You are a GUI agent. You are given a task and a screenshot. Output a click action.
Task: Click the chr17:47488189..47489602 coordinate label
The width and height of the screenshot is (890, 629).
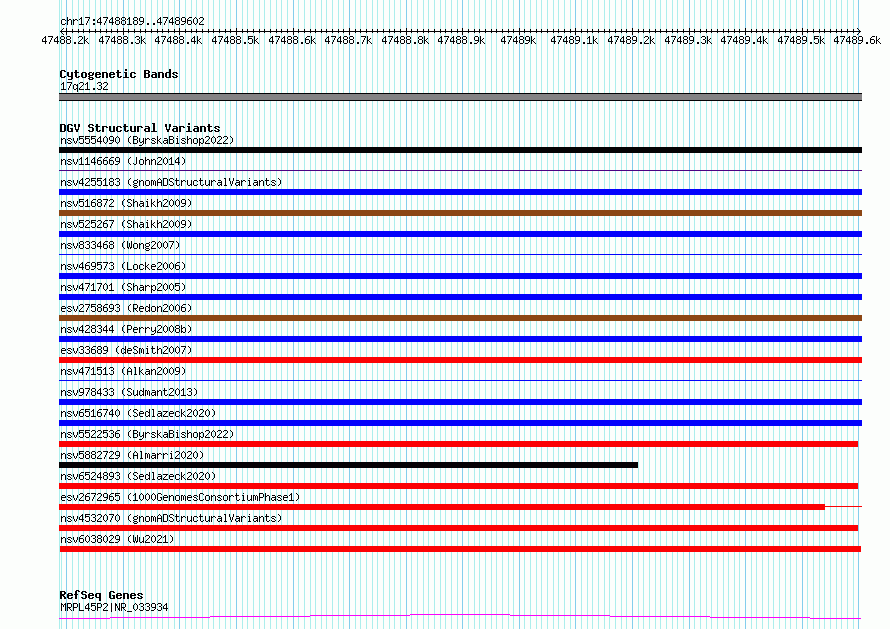click(132, 21)
